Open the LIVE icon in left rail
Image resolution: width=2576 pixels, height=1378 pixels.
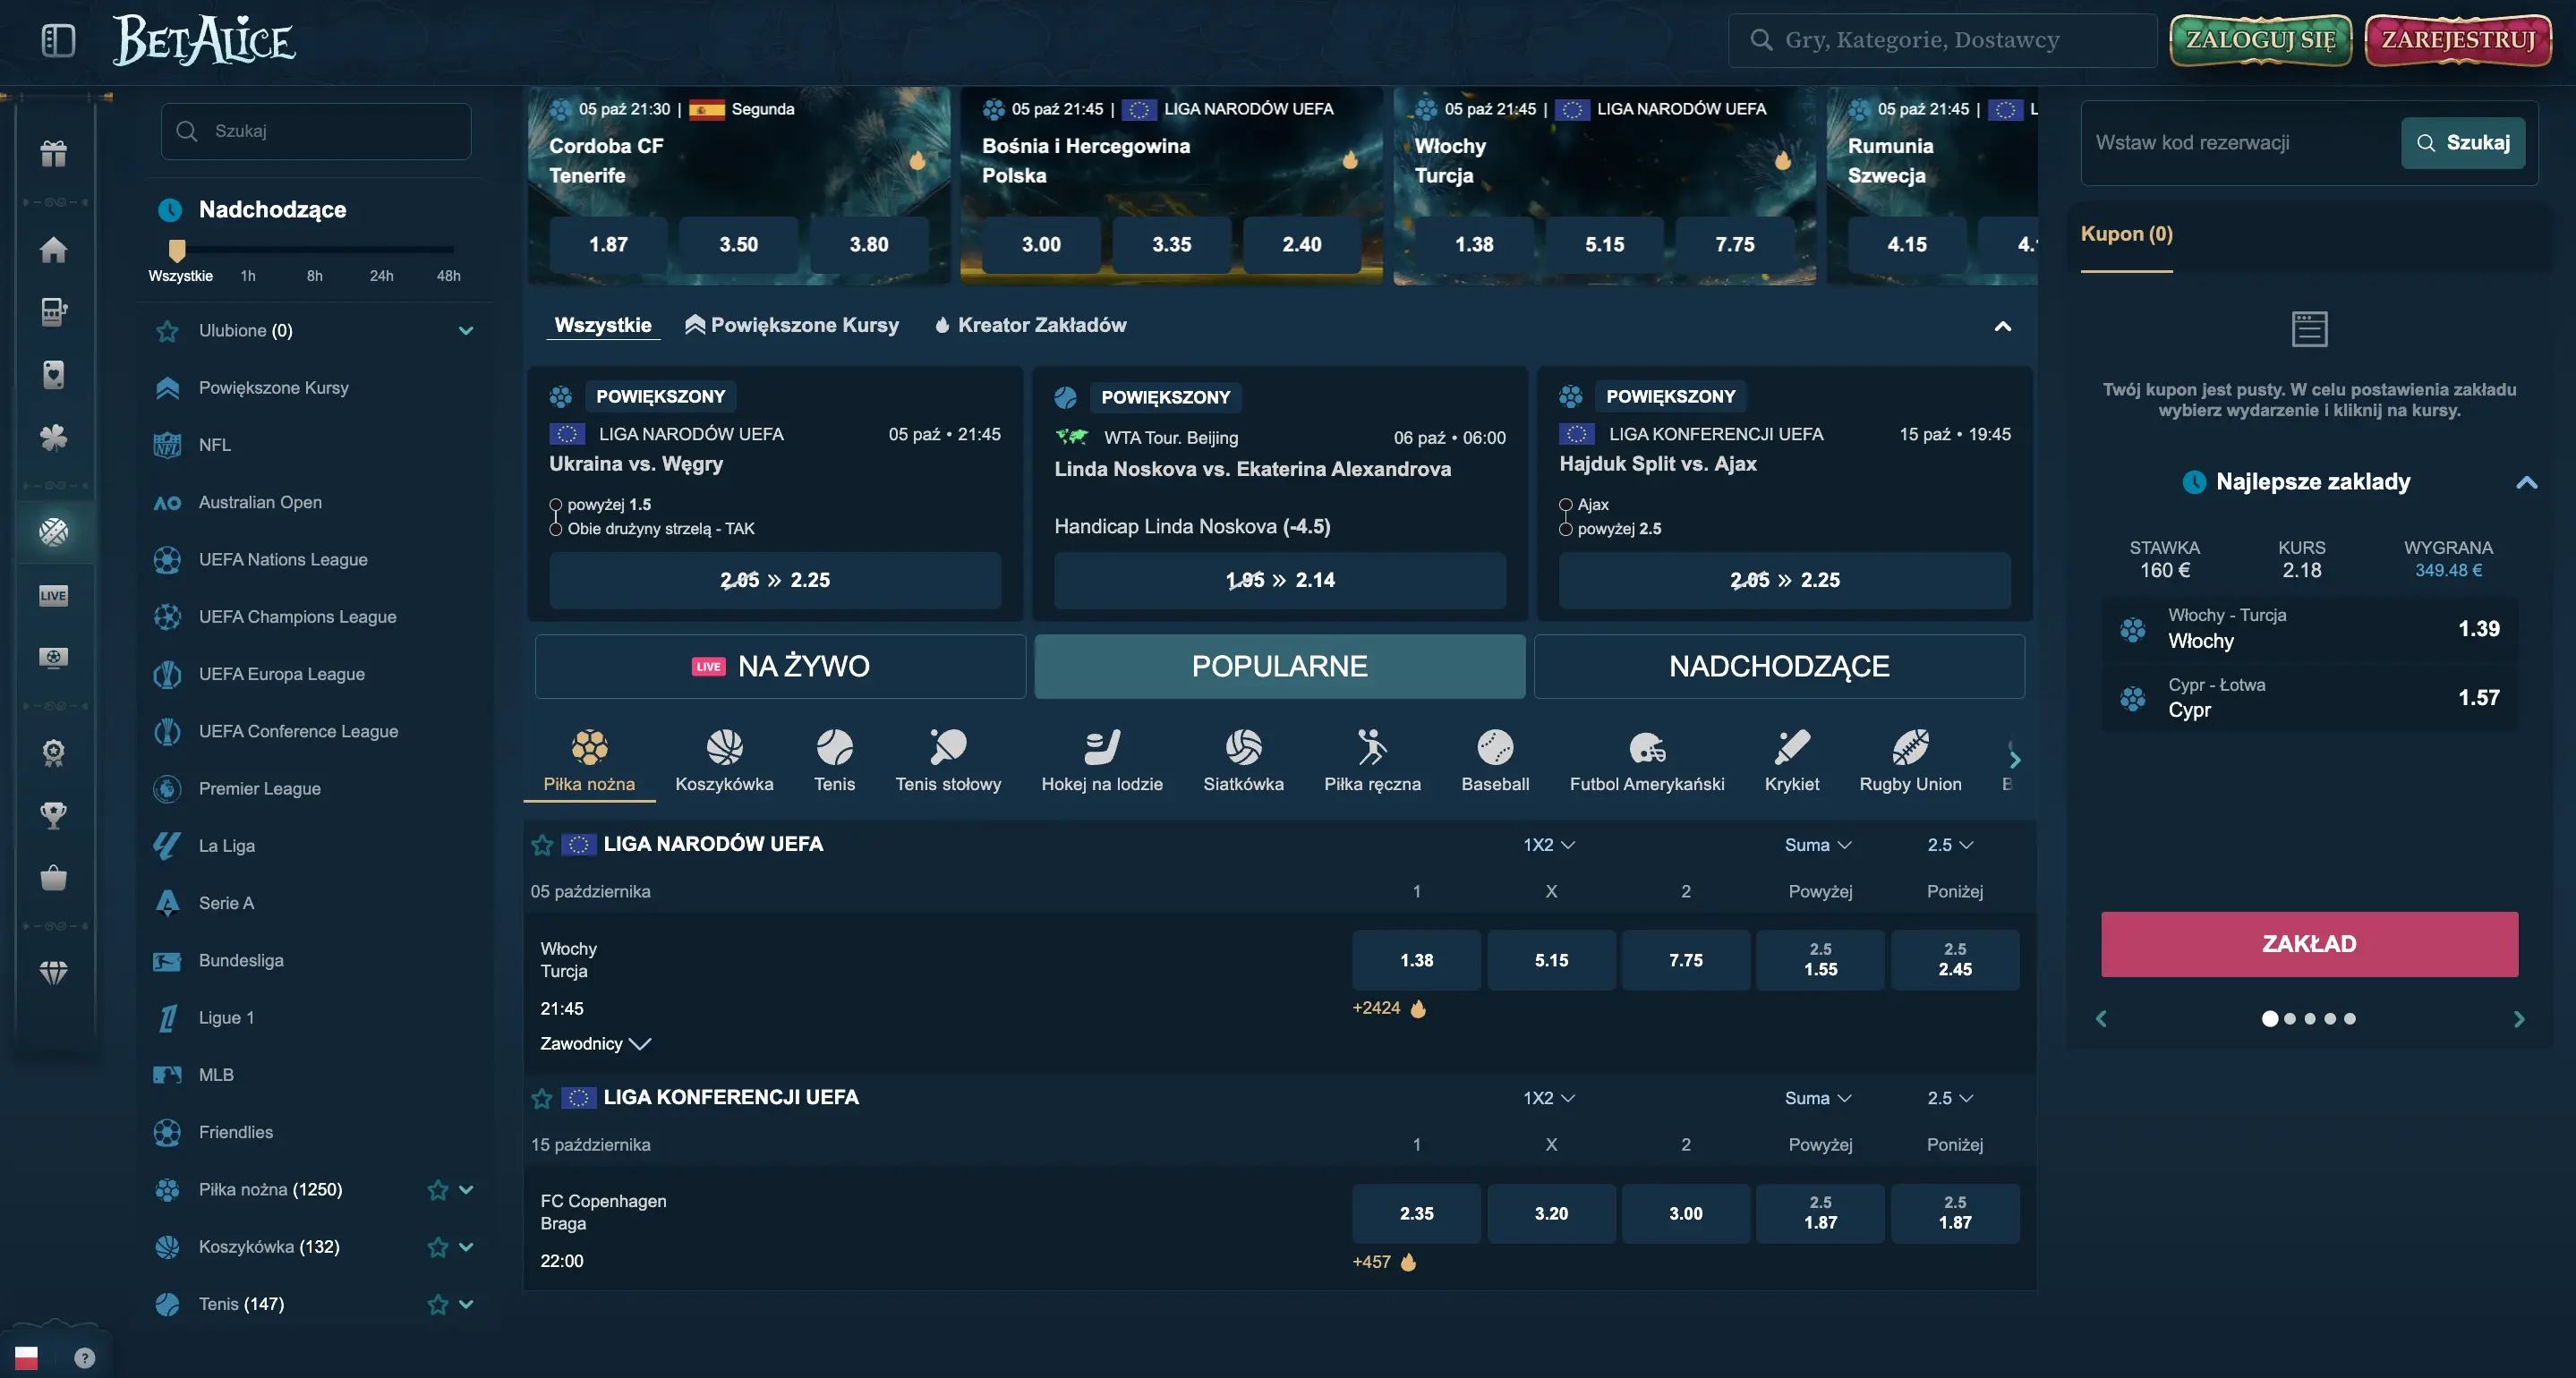tap(54, 595)
